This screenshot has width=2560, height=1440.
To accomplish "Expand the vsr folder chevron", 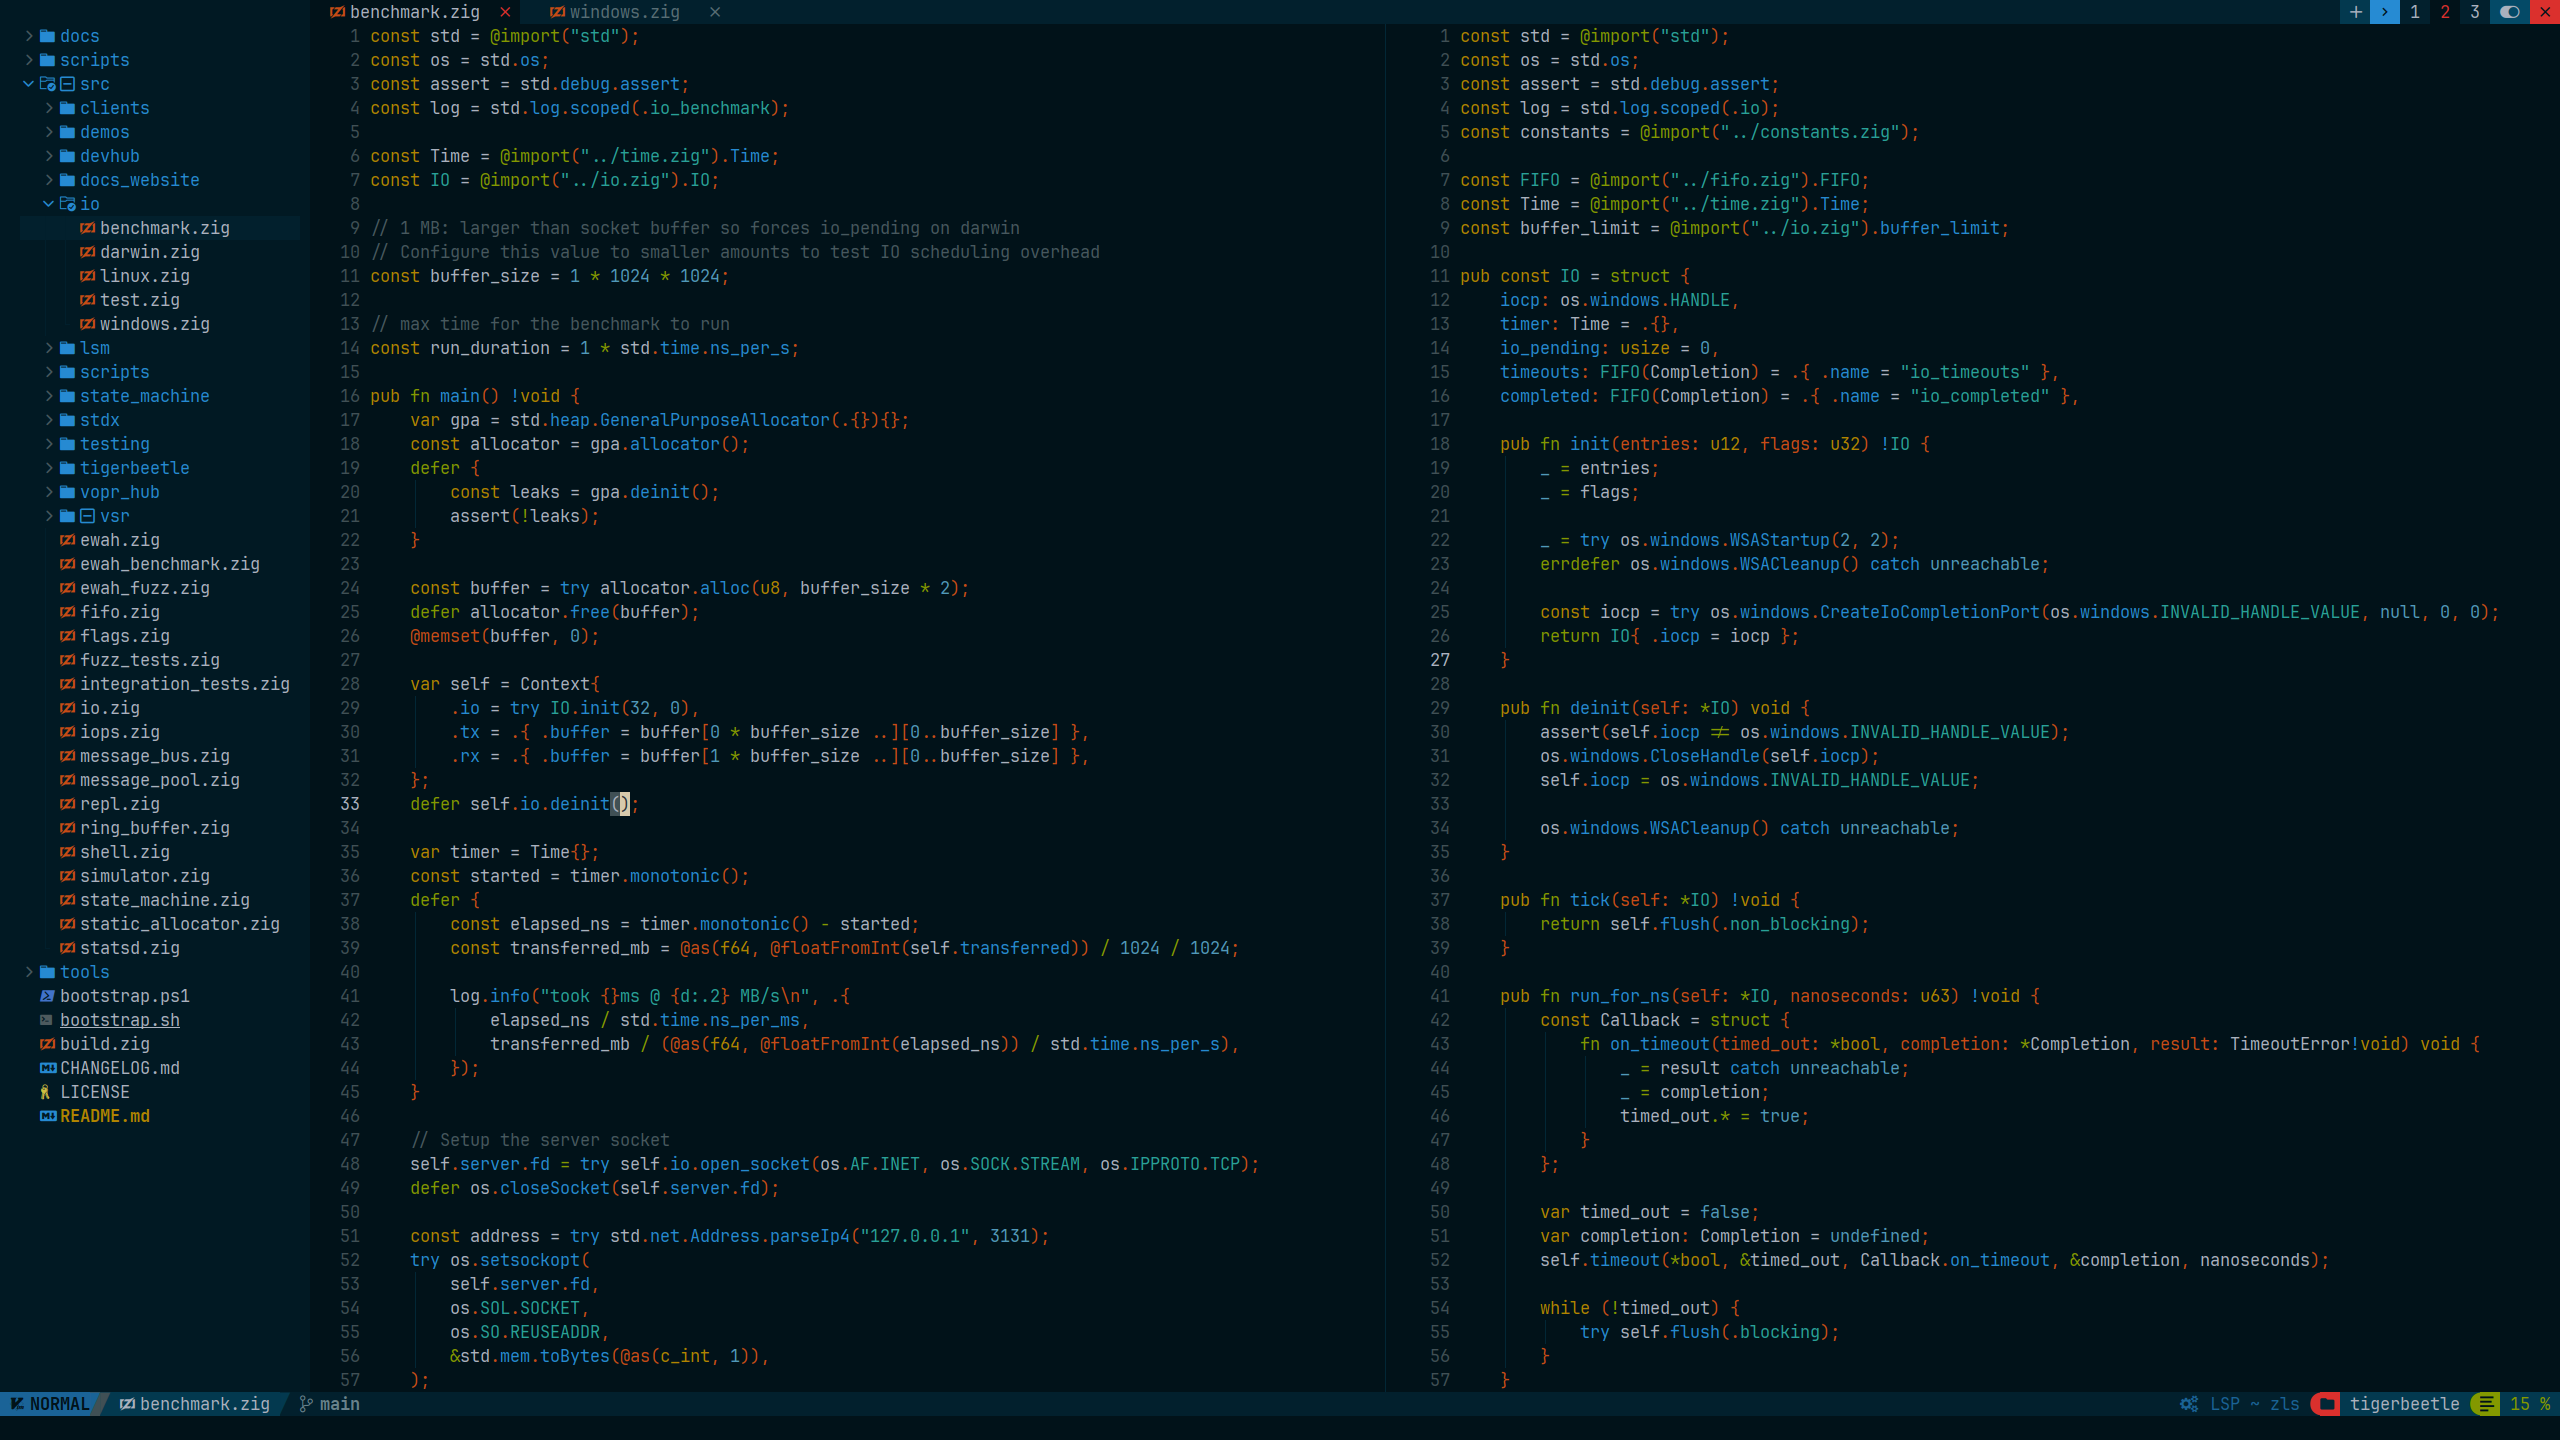I will point(49,516).
